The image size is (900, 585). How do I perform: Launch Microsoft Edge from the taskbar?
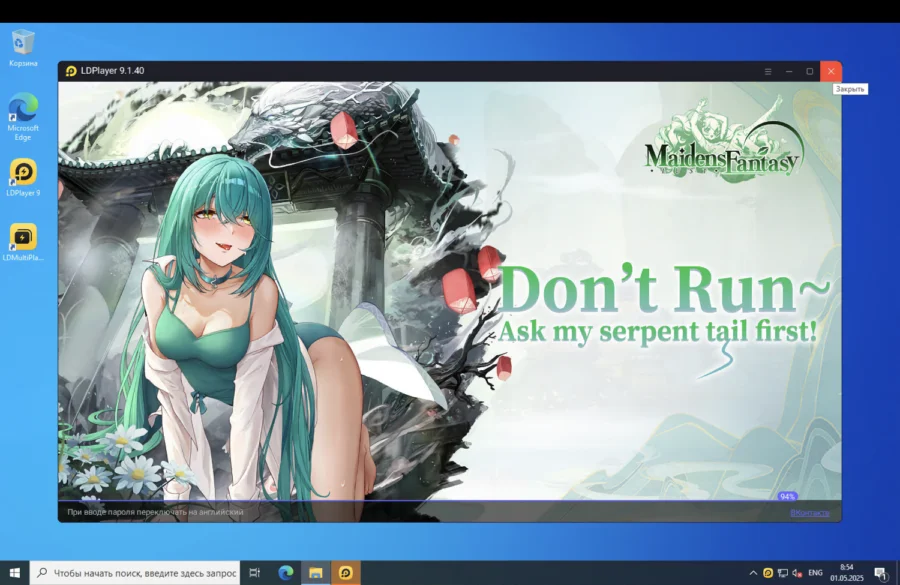[286, 572]
